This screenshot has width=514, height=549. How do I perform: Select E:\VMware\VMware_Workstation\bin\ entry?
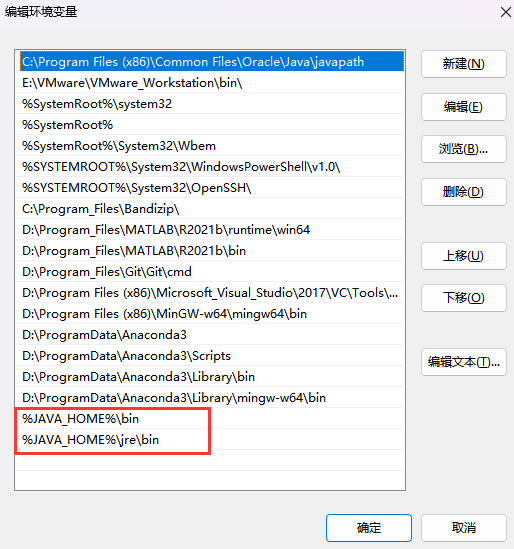click(210, 83)
